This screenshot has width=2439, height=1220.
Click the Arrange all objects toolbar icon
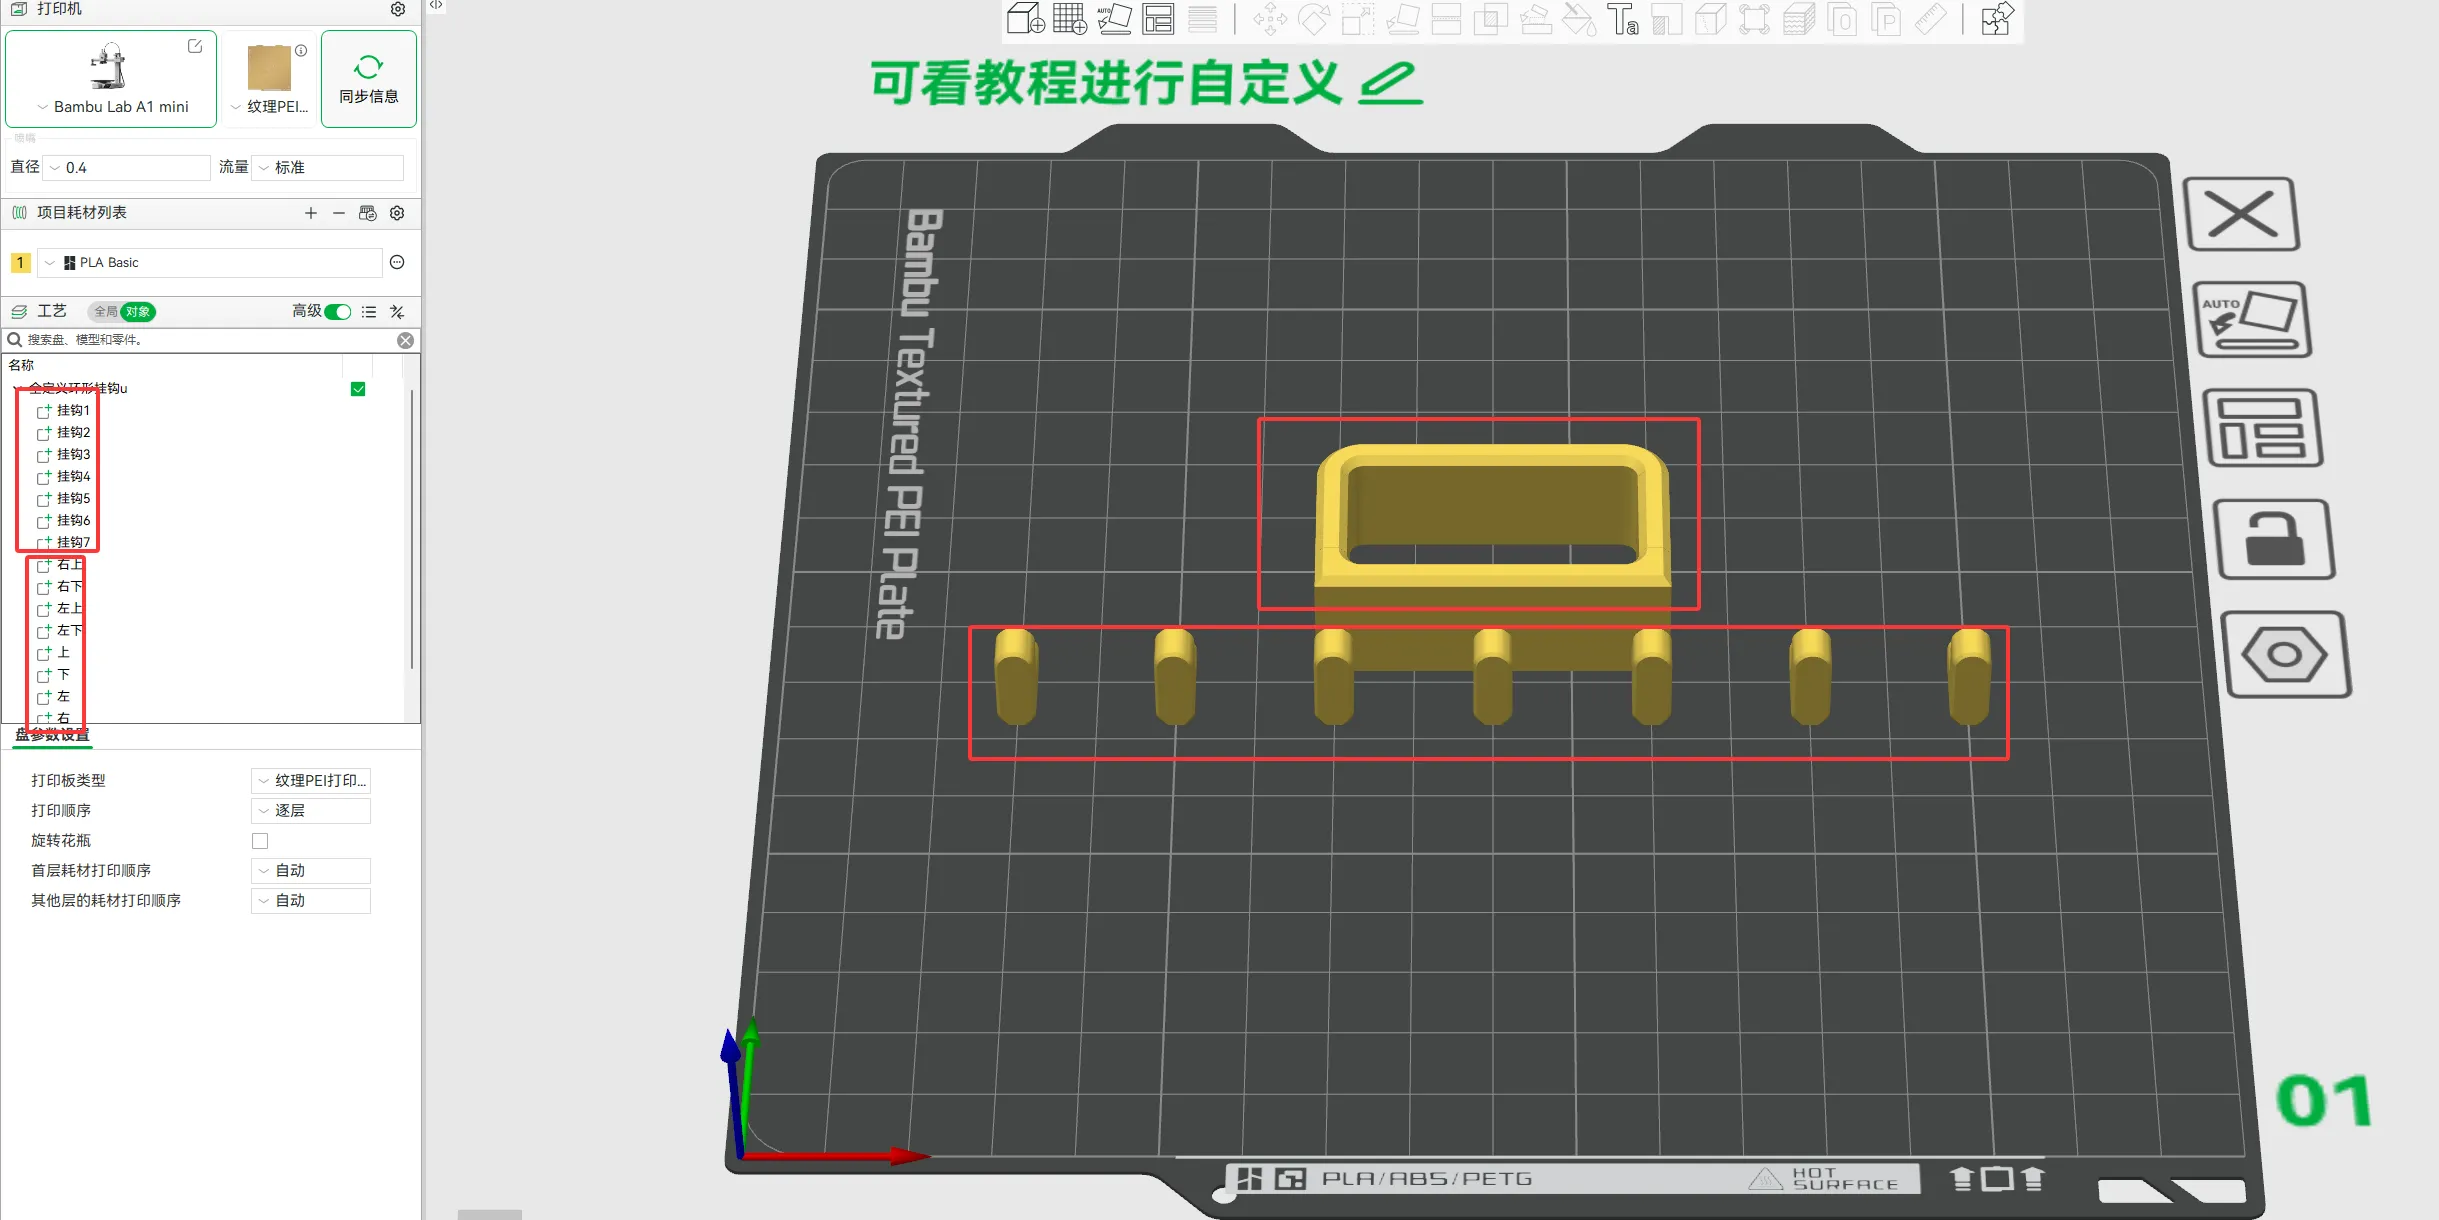[1158, 19]
